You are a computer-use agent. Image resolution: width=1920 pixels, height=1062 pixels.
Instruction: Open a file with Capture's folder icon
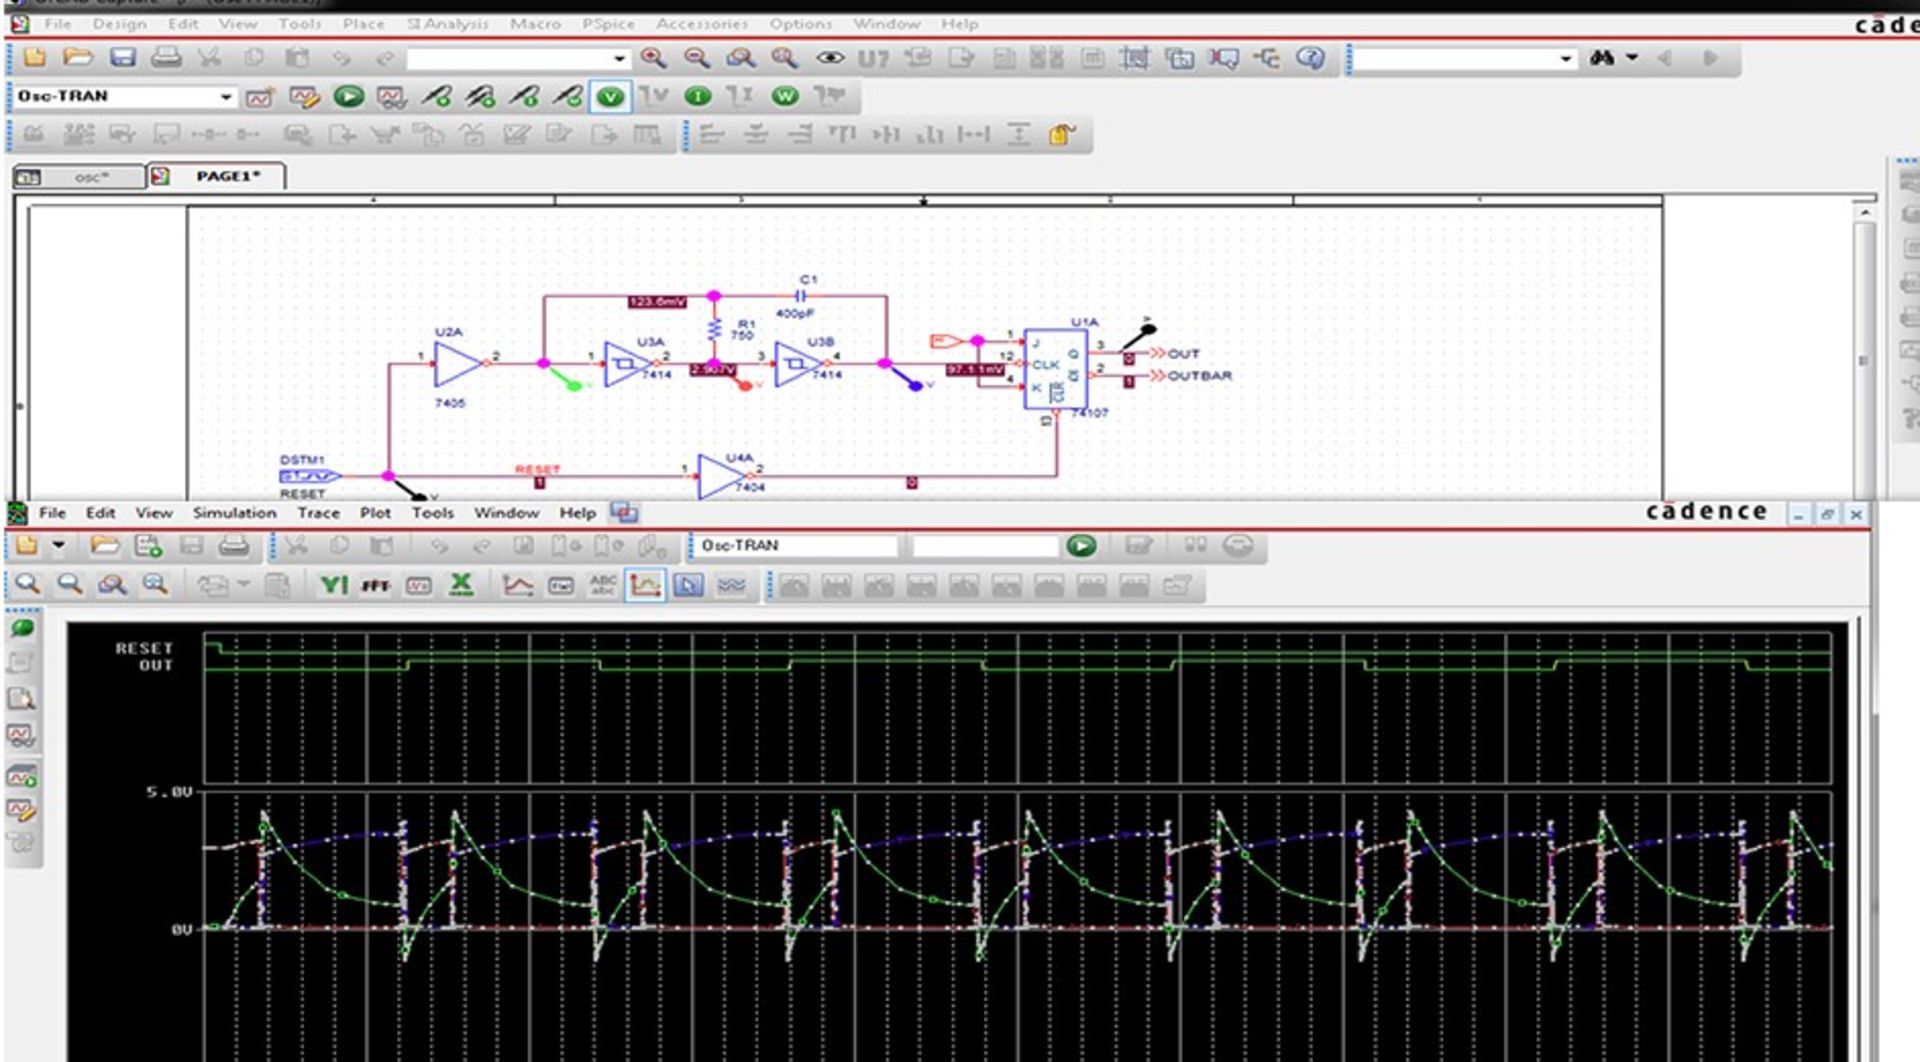[78, 58]
